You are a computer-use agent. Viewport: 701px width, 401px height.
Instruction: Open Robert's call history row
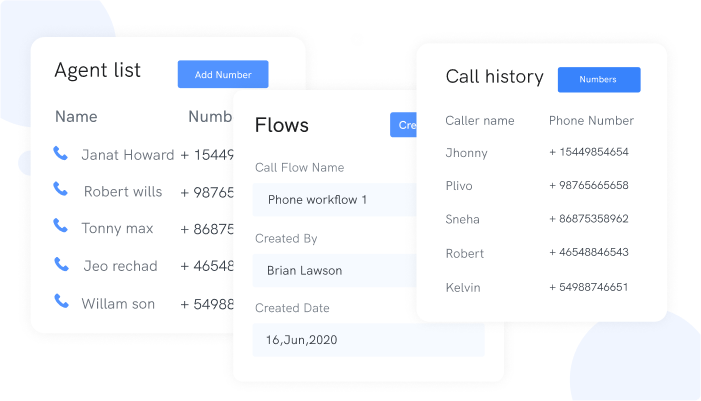pyautogui.click(x=464, y=253)
